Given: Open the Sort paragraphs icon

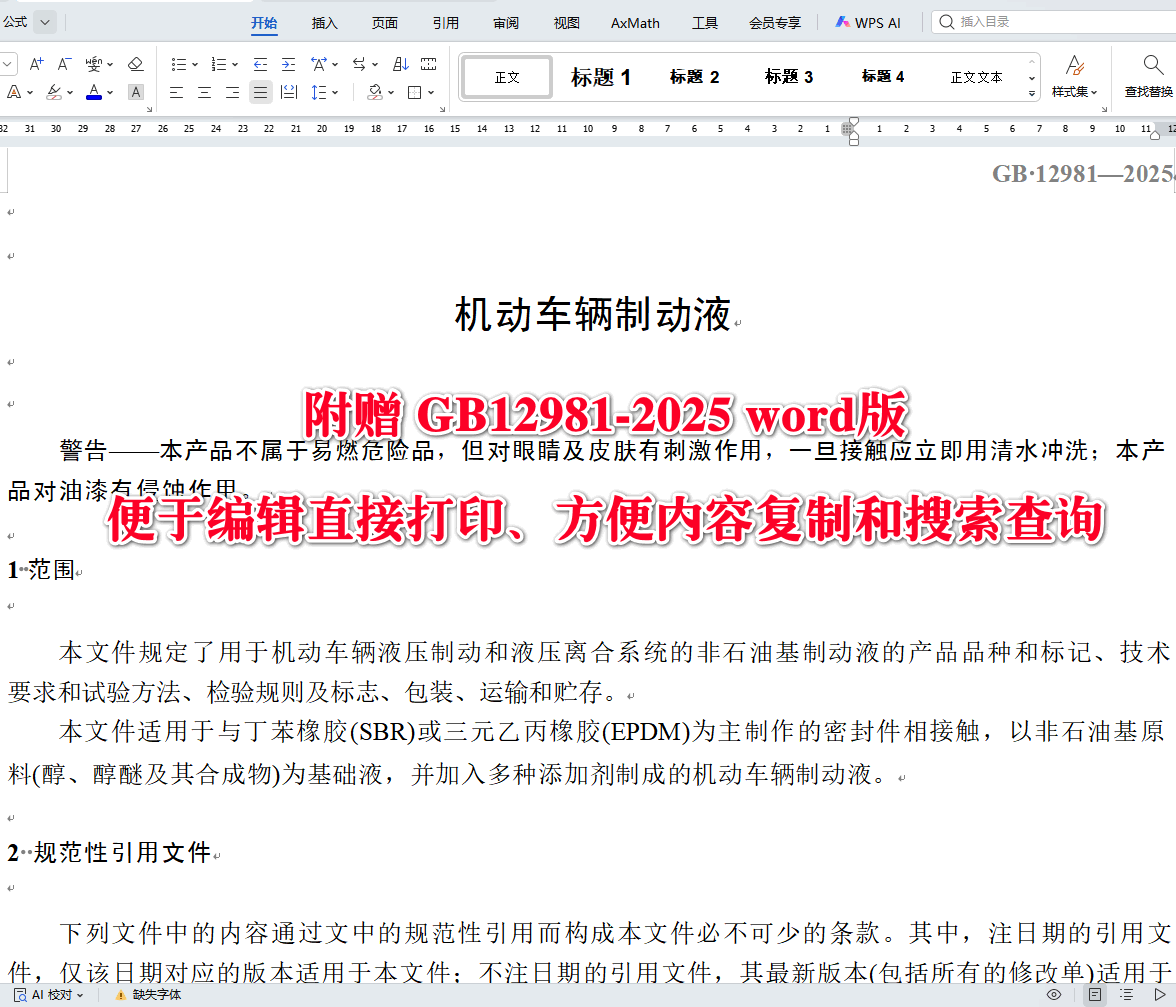Looking at the screenshot, I should 400,64.
